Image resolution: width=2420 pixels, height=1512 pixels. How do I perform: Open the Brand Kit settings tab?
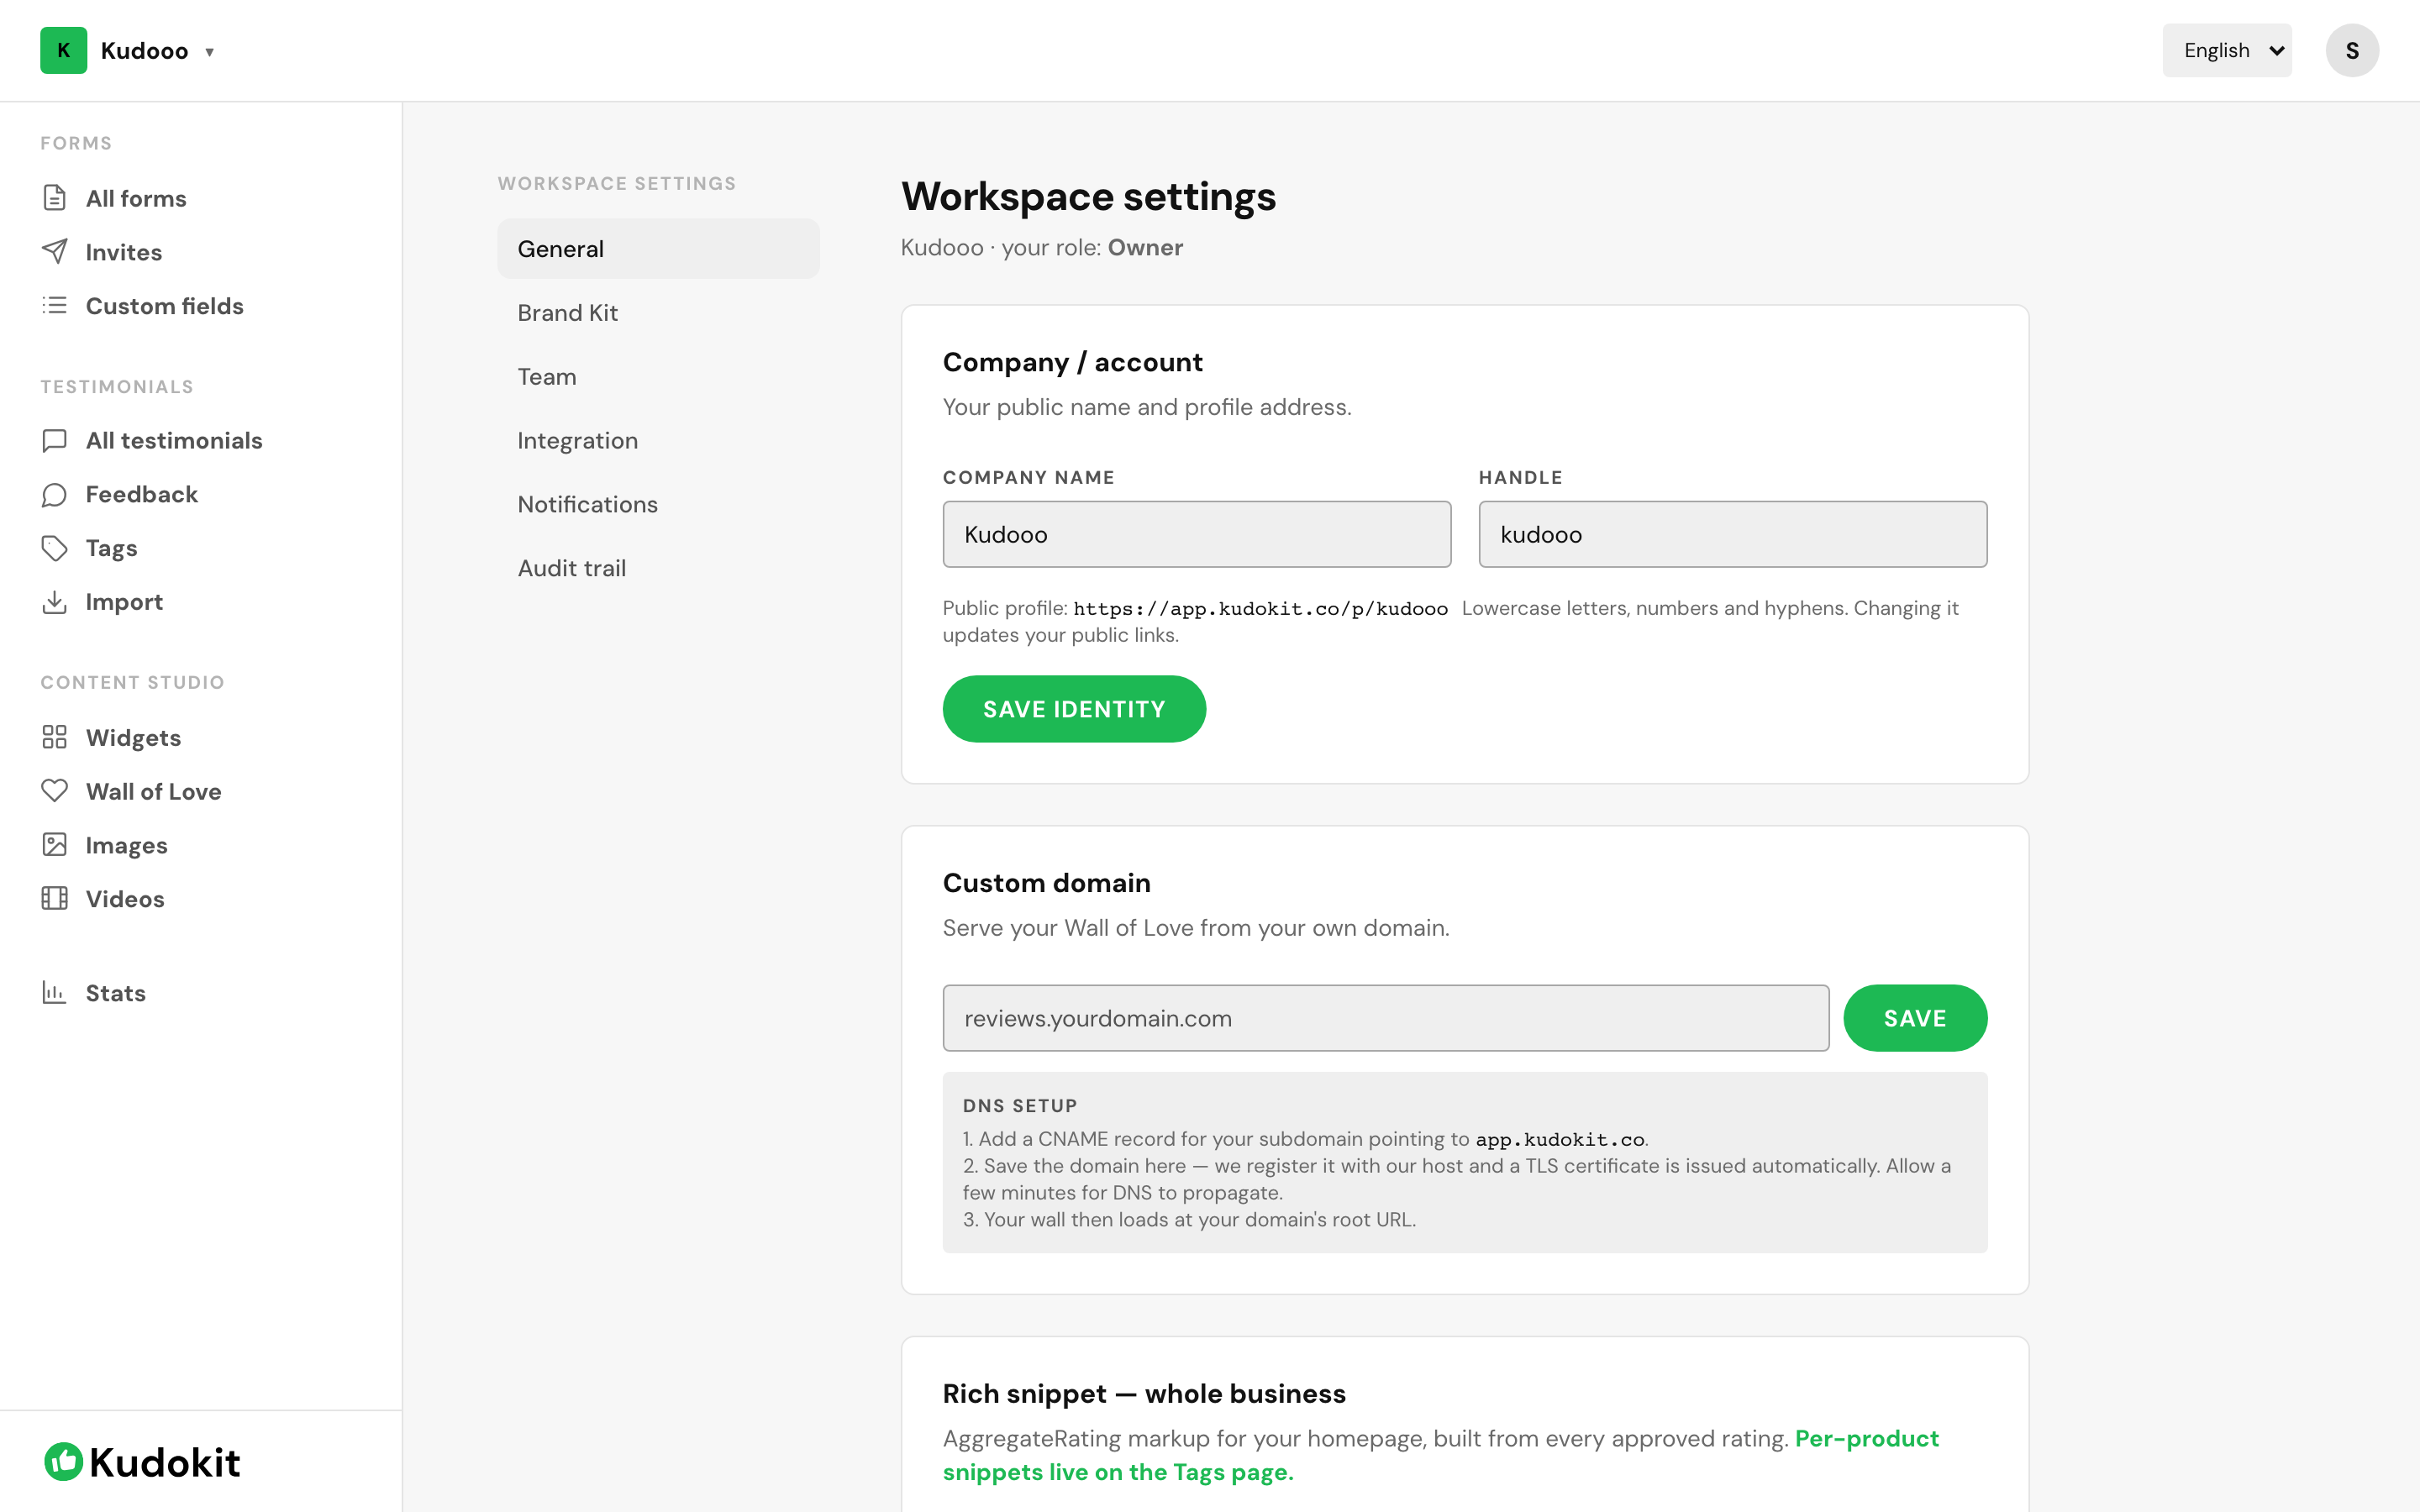tap(658, 313)
